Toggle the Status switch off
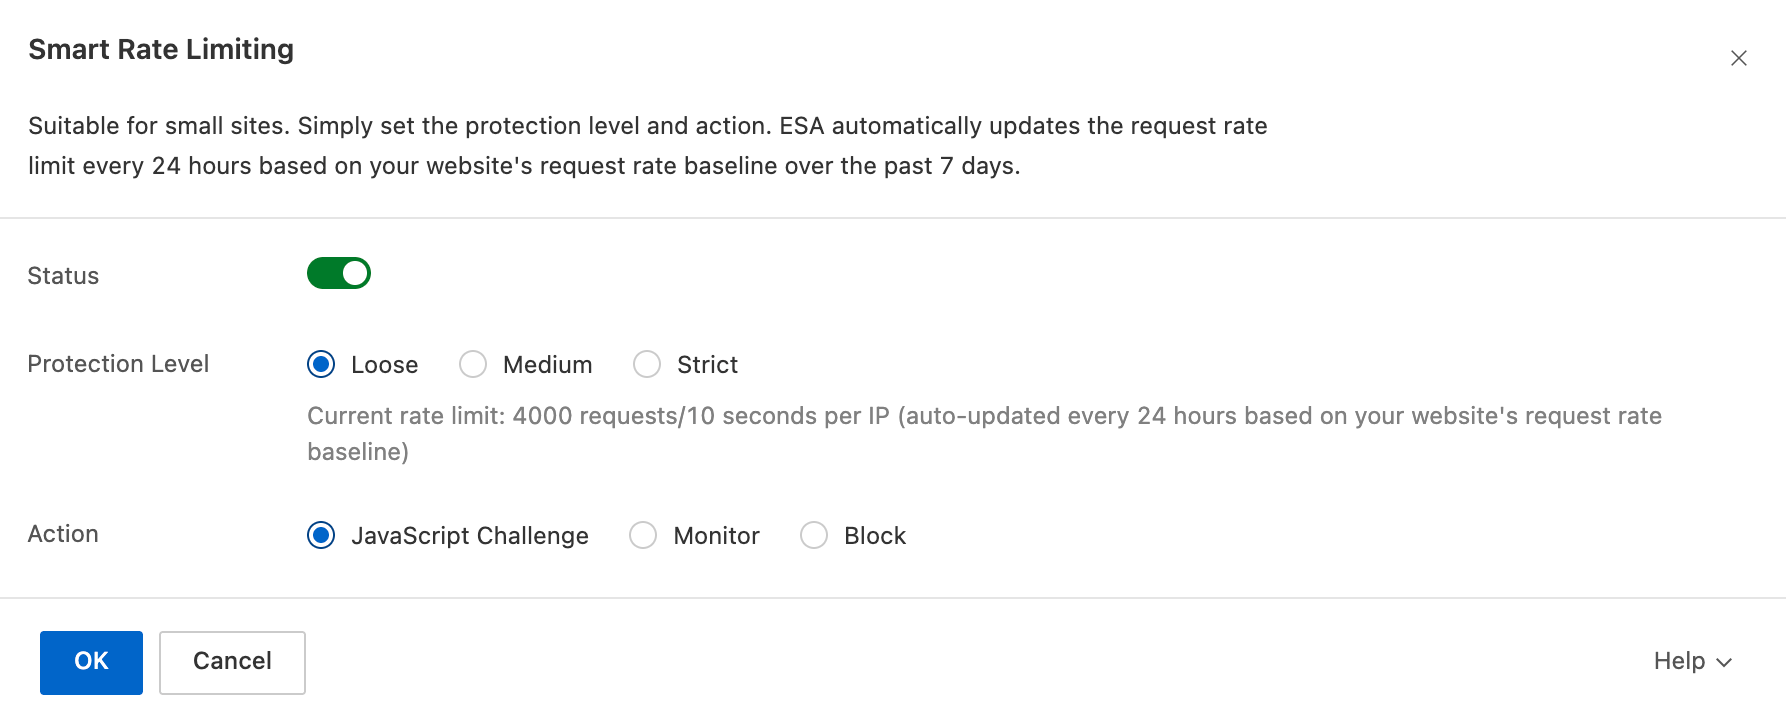 [339, 273]
